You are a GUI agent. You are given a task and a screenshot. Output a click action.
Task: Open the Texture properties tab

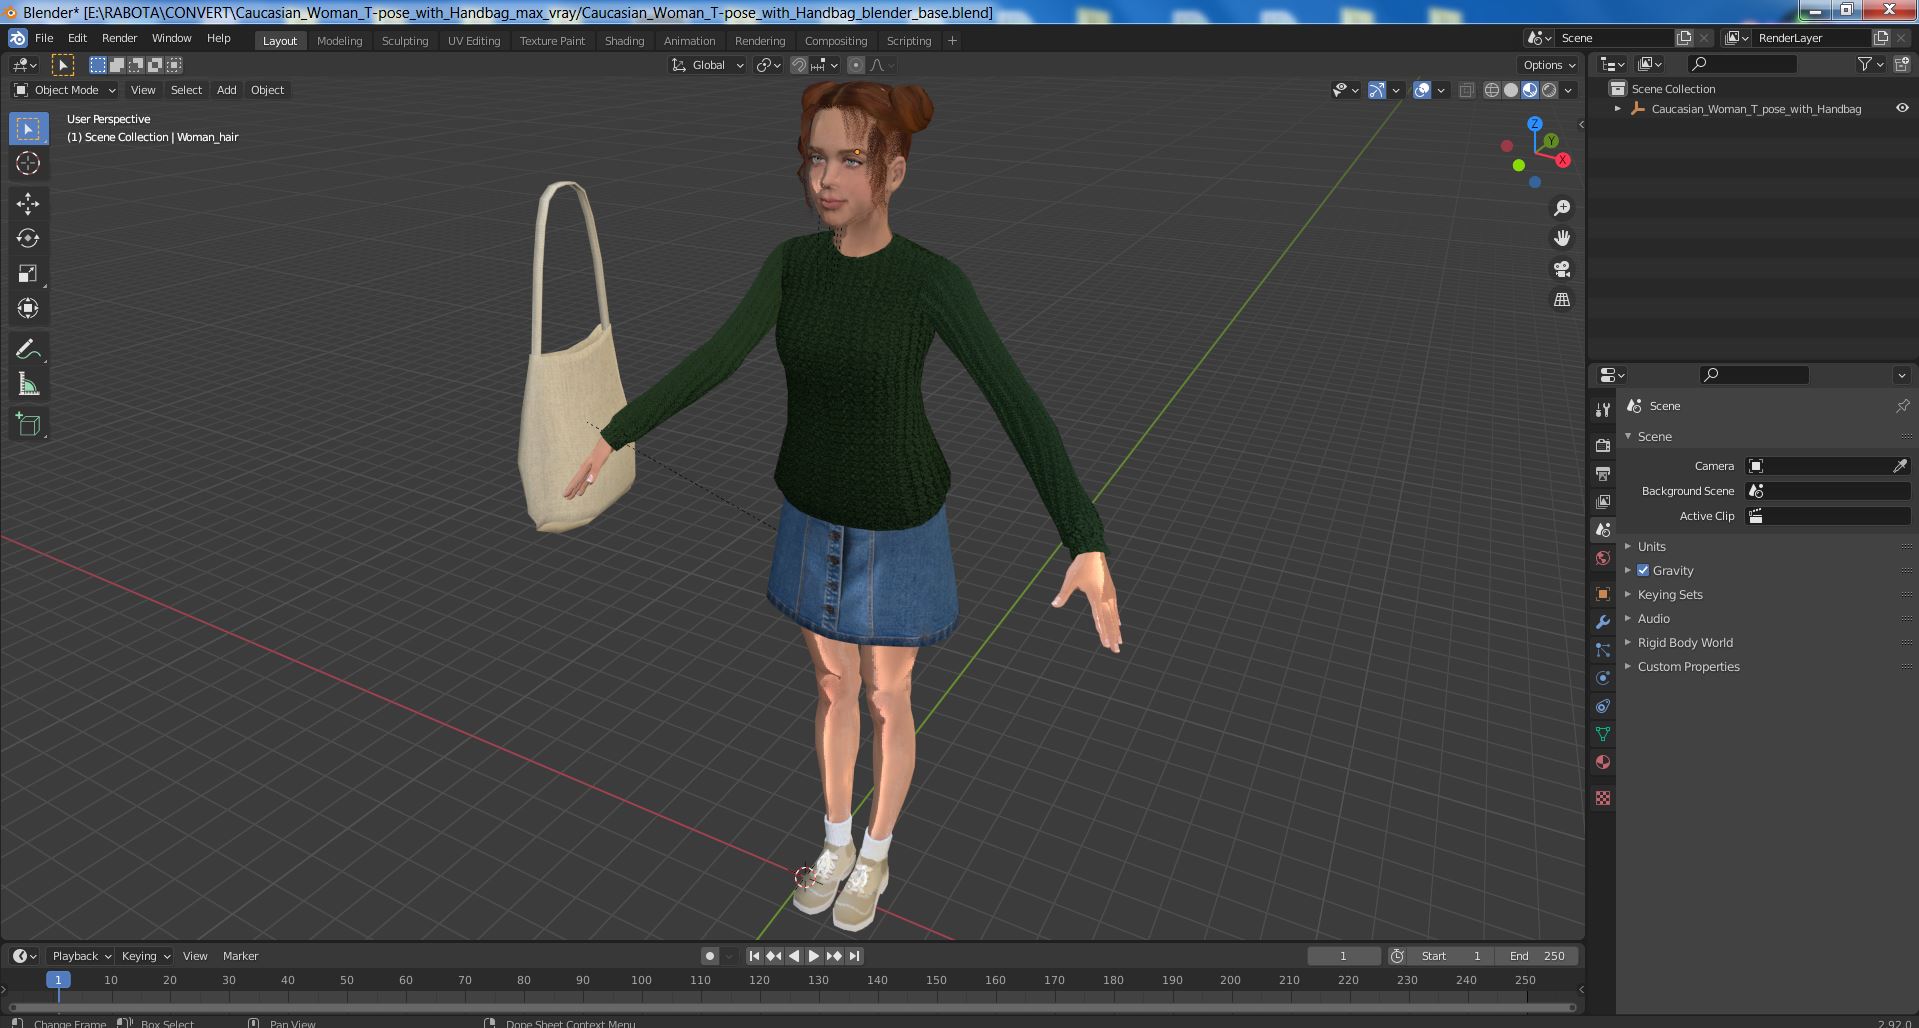click(x=1603, y=798)
